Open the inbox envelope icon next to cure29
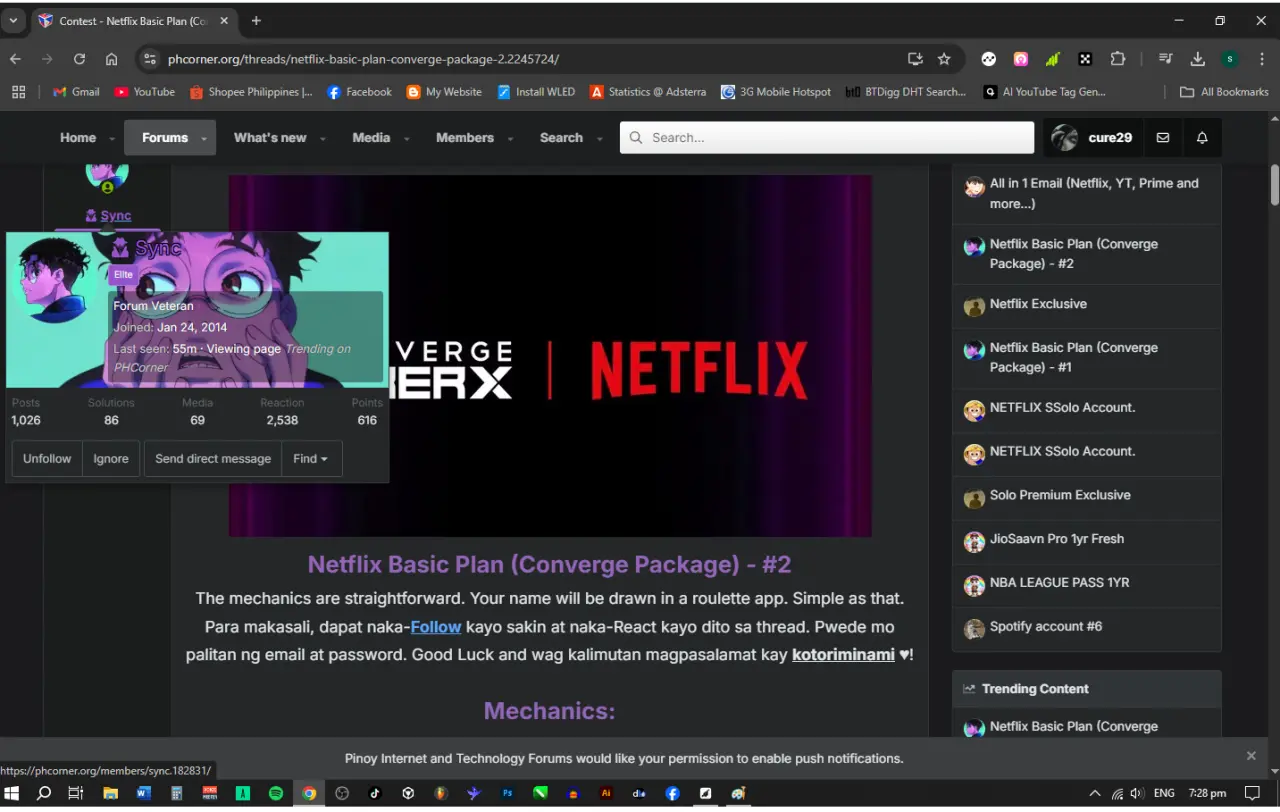This screenshot has height=812, width=1280. [1162, 138]
